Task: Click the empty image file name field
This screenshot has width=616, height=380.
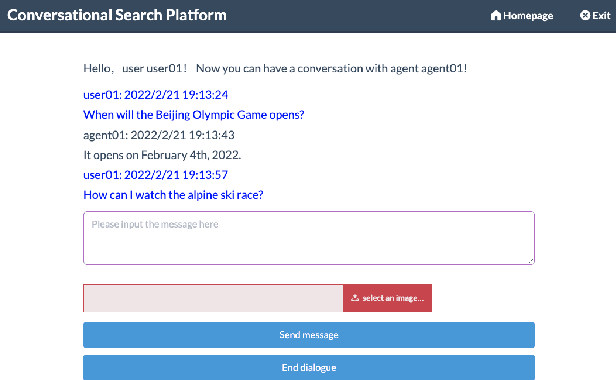Action: tap(213, 298)
